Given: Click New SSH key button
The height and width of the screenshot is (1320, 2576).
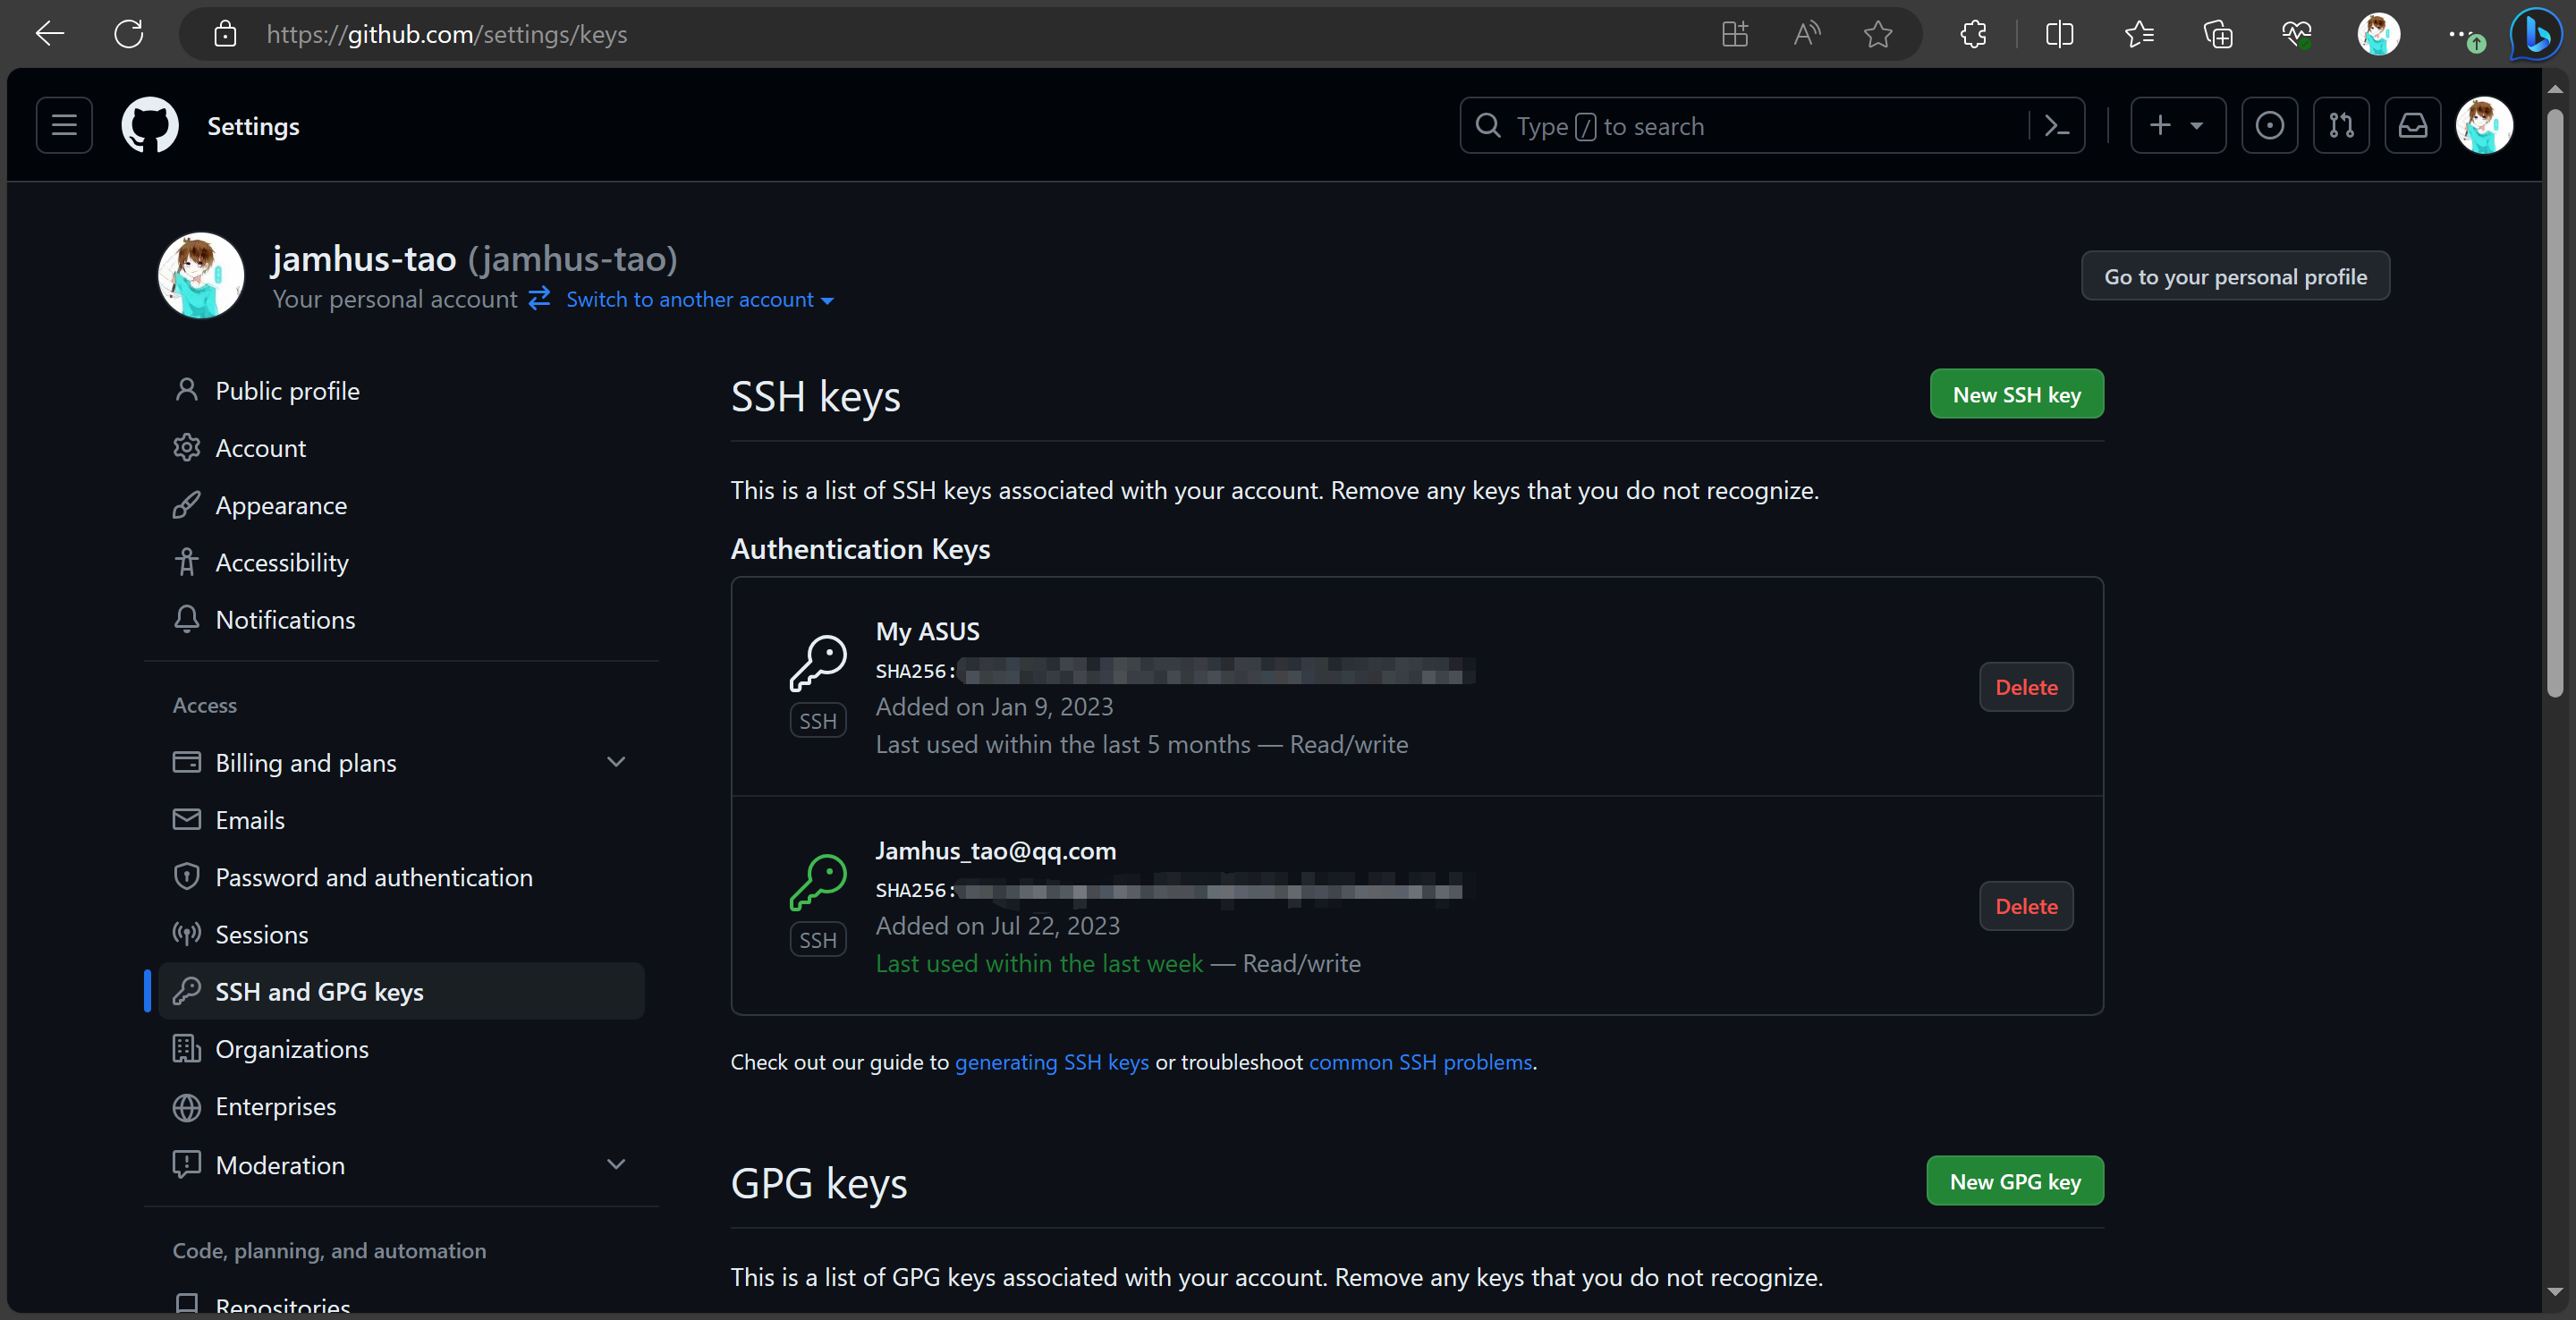Looking at the screenshot, I should [2016, 394].
